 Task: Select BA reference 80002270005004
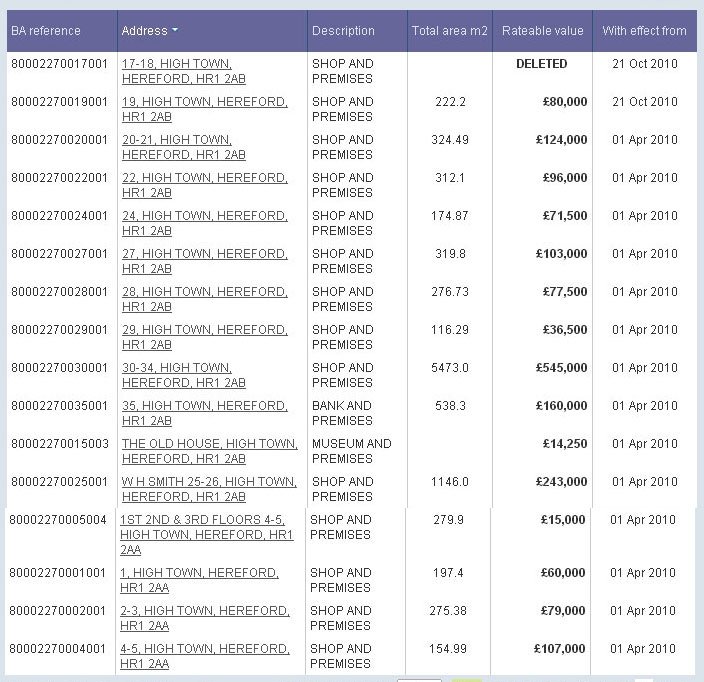57,520
